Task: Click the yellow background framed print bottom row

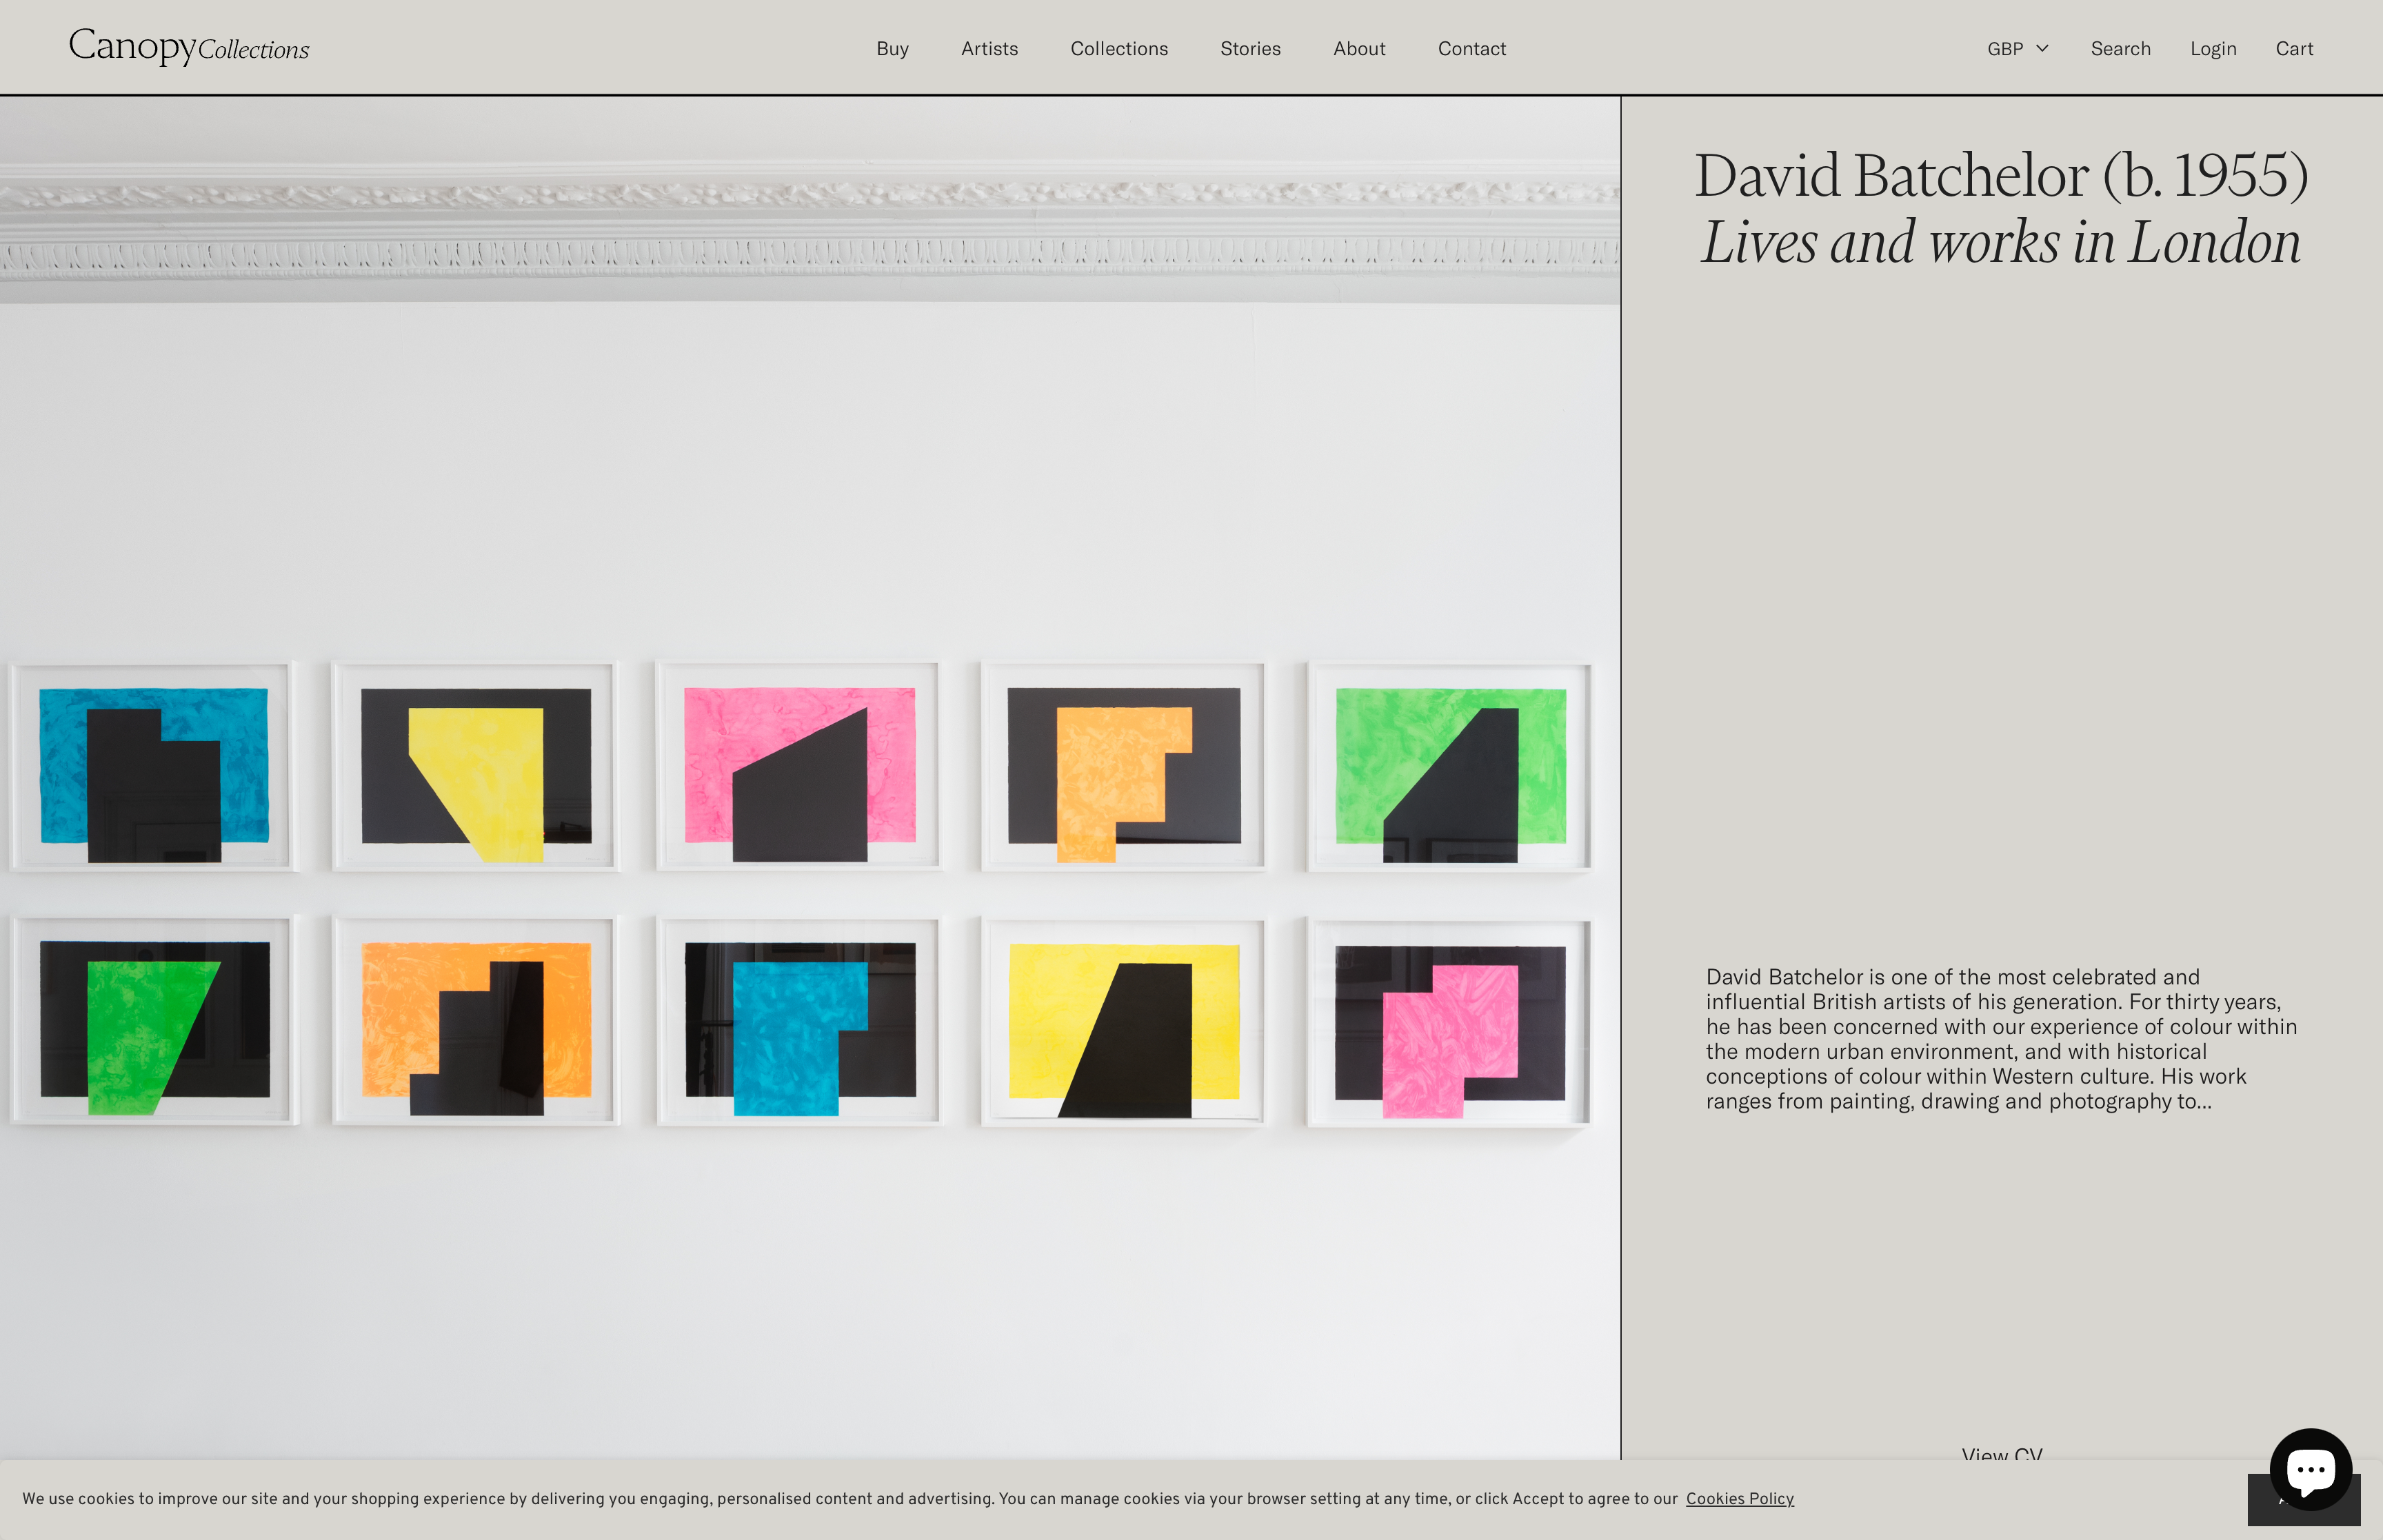Action: 1123,1022
